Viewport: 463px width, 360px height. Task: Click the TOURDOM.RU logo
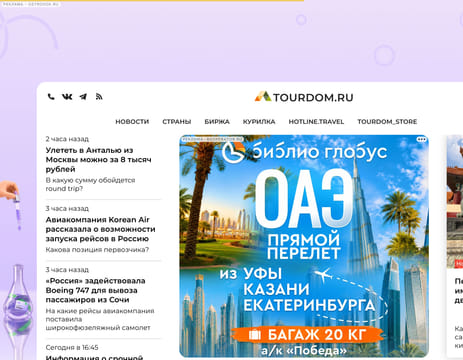(304, 97)
